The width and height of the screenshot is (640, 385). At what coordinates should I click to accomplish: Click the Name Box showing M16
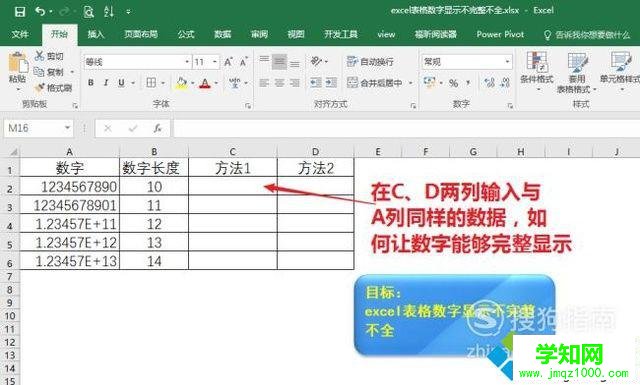(x=38, y=129)
